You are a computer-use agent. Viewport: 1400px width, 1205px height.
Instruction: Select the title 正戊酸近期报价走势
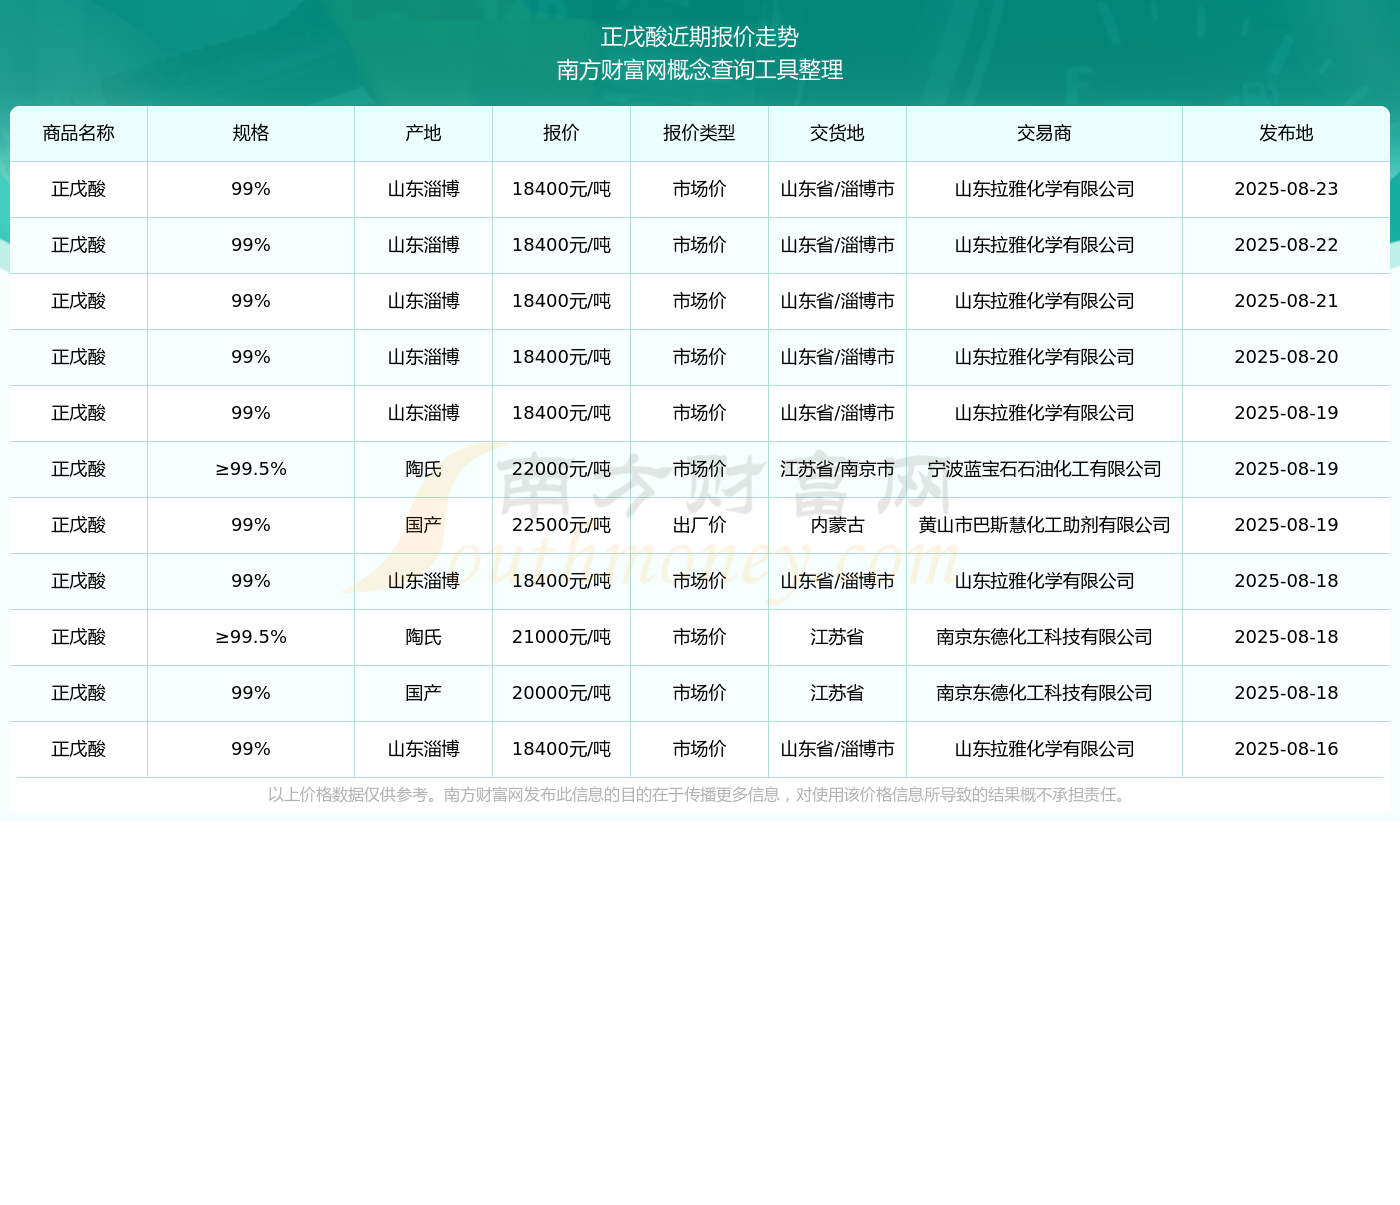pyautogui.click(x=700, y=37)
